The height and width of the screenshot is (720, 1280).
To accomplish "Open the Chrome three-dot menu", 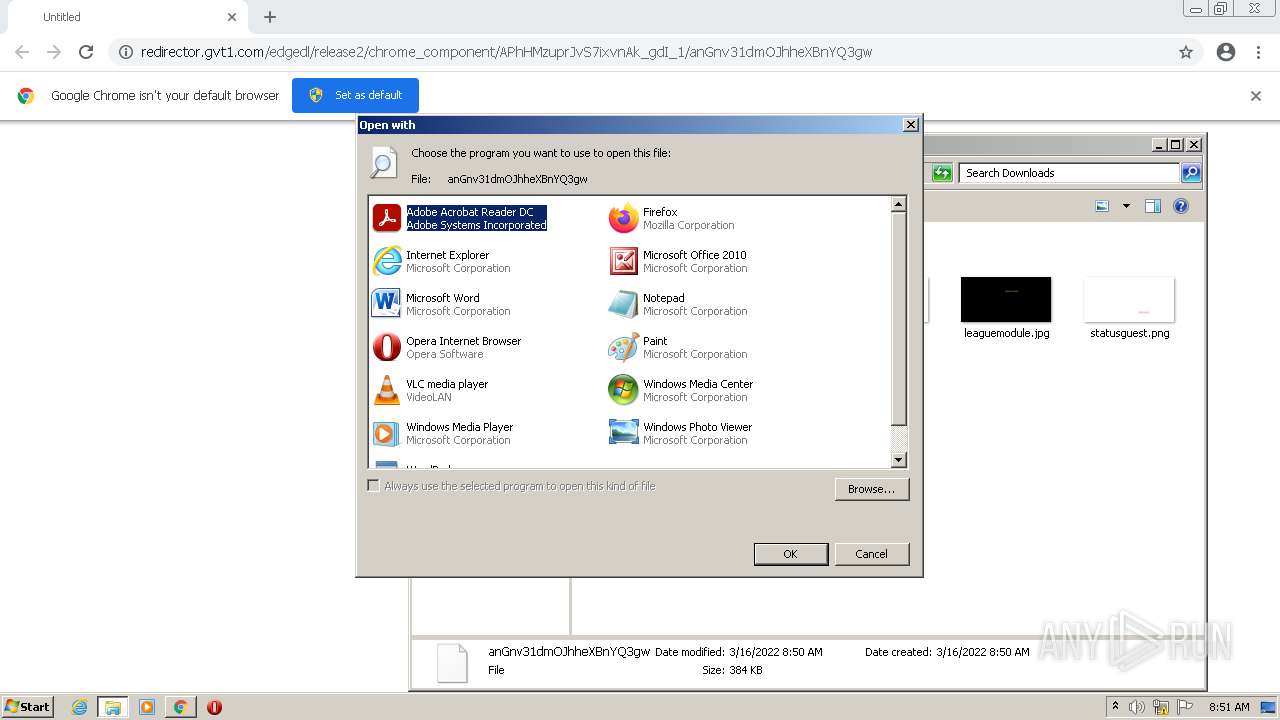I will [x=1258, y=52].
